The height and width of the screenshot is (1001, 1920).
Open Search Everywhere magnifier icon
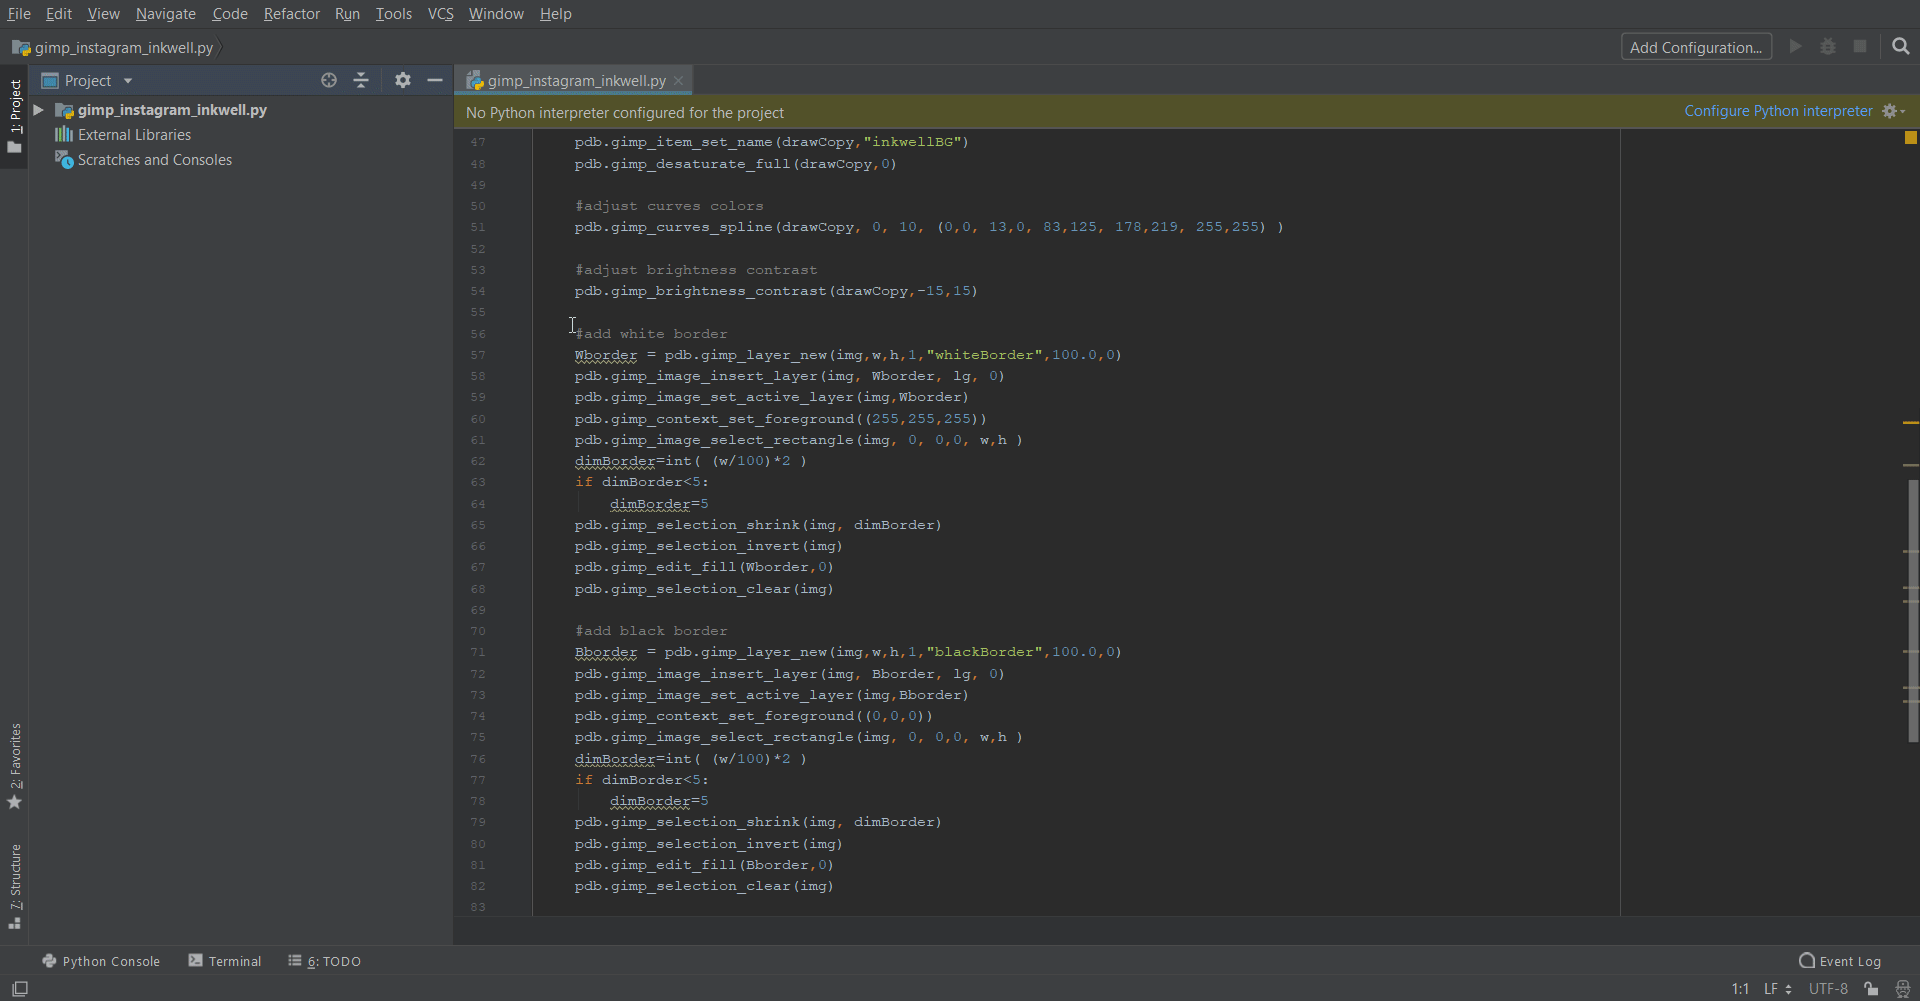(1901, 47)
